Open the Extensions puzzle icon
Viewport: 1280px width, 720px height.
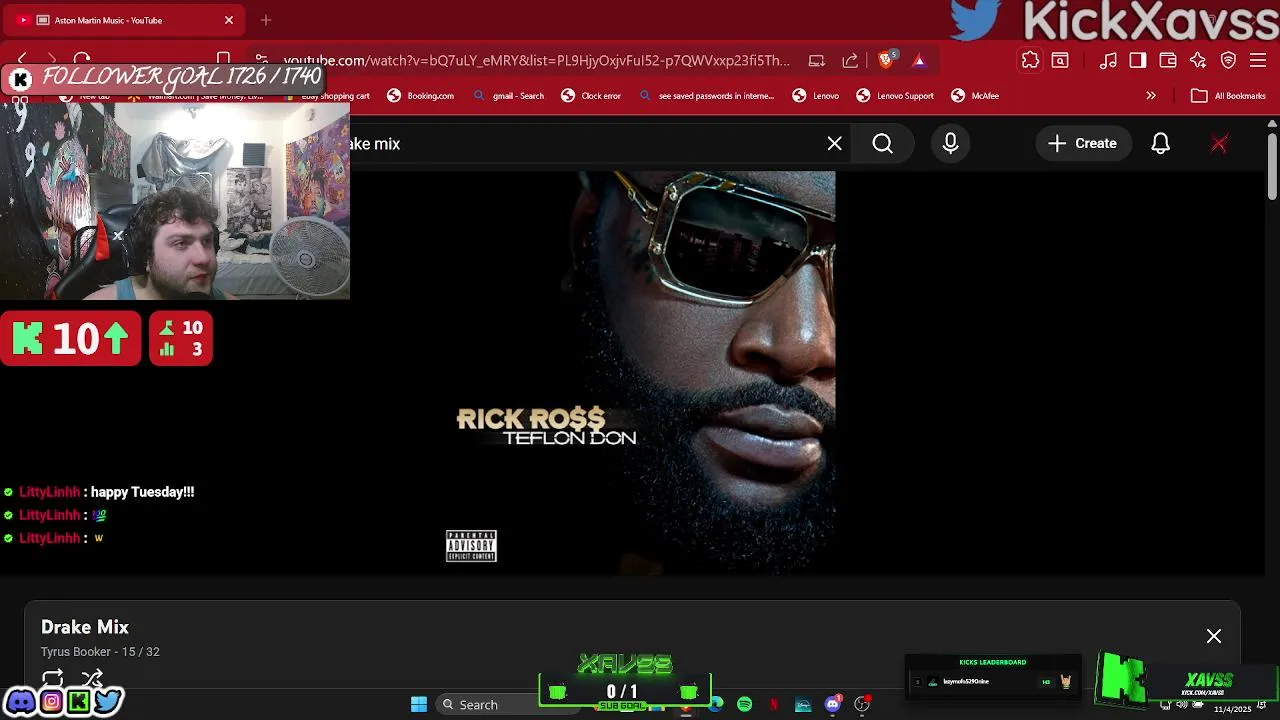pyautogui.click(x=1030, y=60)
